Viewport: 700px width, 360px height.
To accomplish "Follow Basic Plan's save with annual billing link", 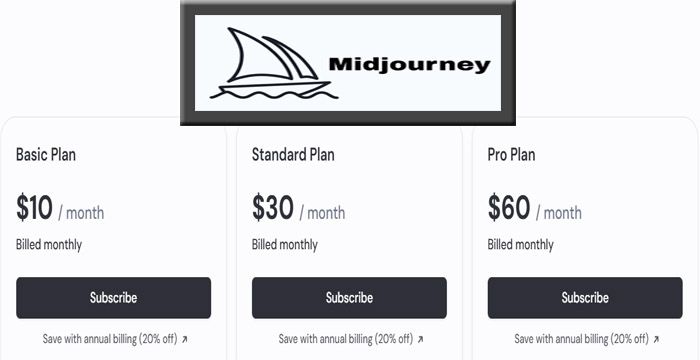I will click(110, 339).
